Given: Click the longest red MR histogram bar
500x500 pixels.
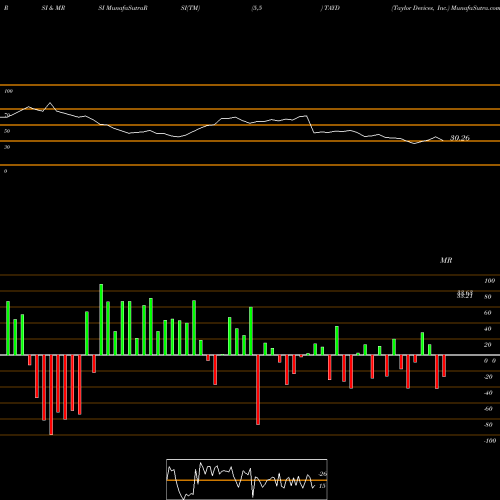Looking at the screenshot, I should click(x=51, y=395).
